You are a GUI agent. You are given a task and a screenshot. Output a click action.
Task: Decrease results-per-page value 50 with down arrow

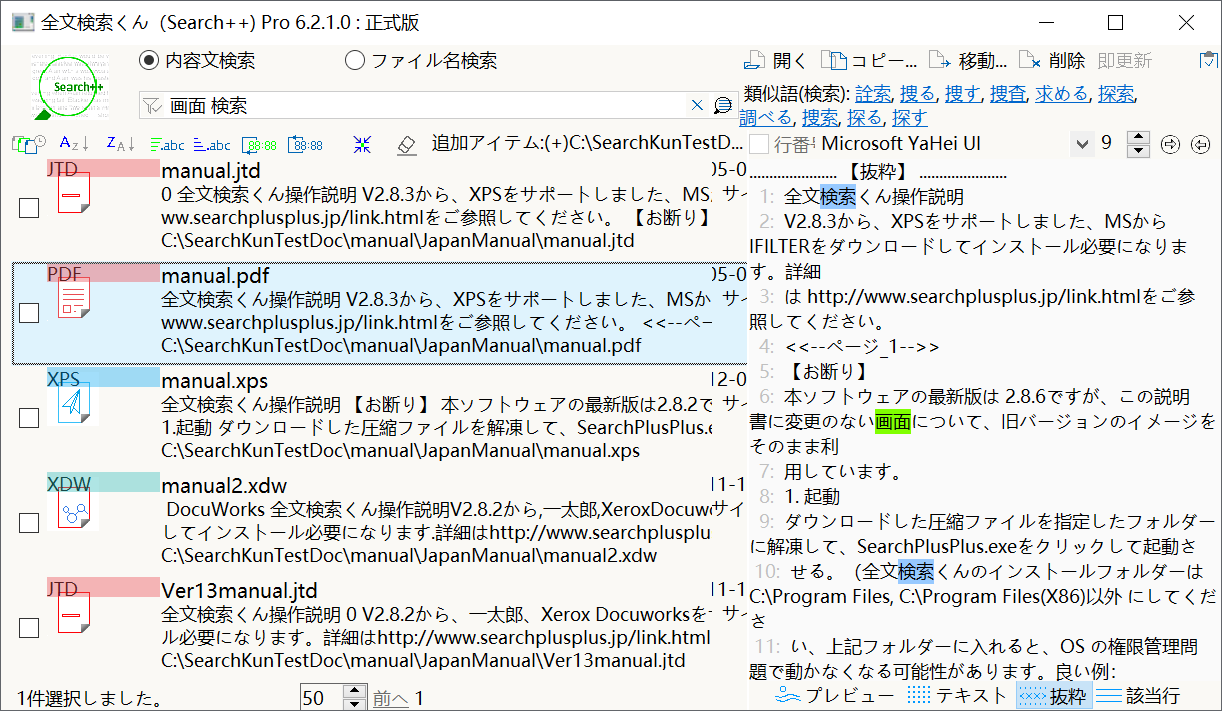[x=354, y=703]
